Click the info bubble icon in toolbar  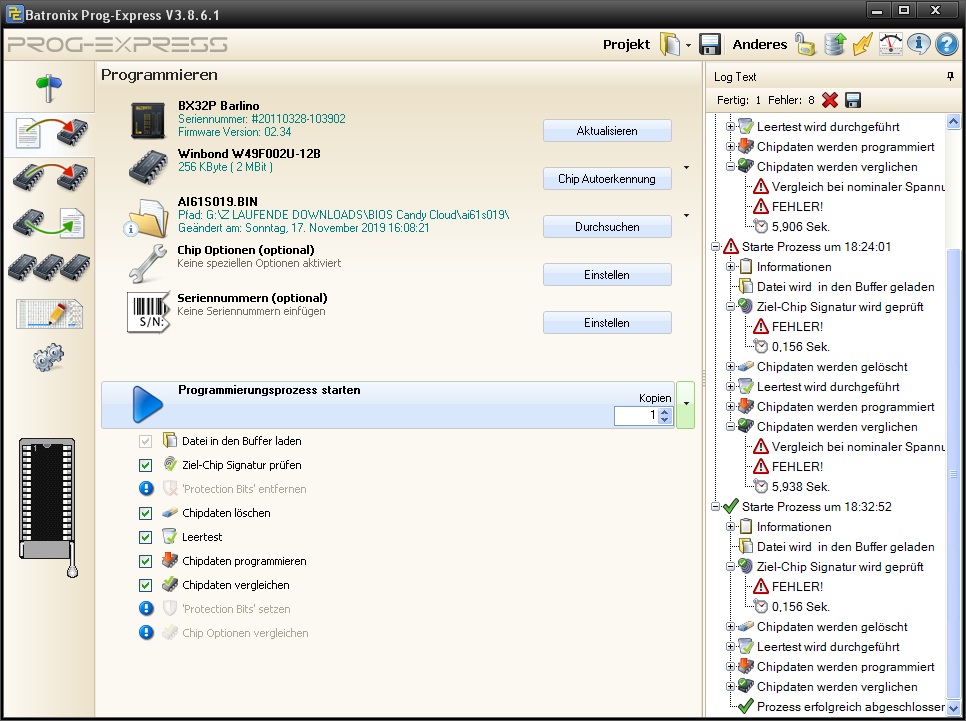point(919,44)
